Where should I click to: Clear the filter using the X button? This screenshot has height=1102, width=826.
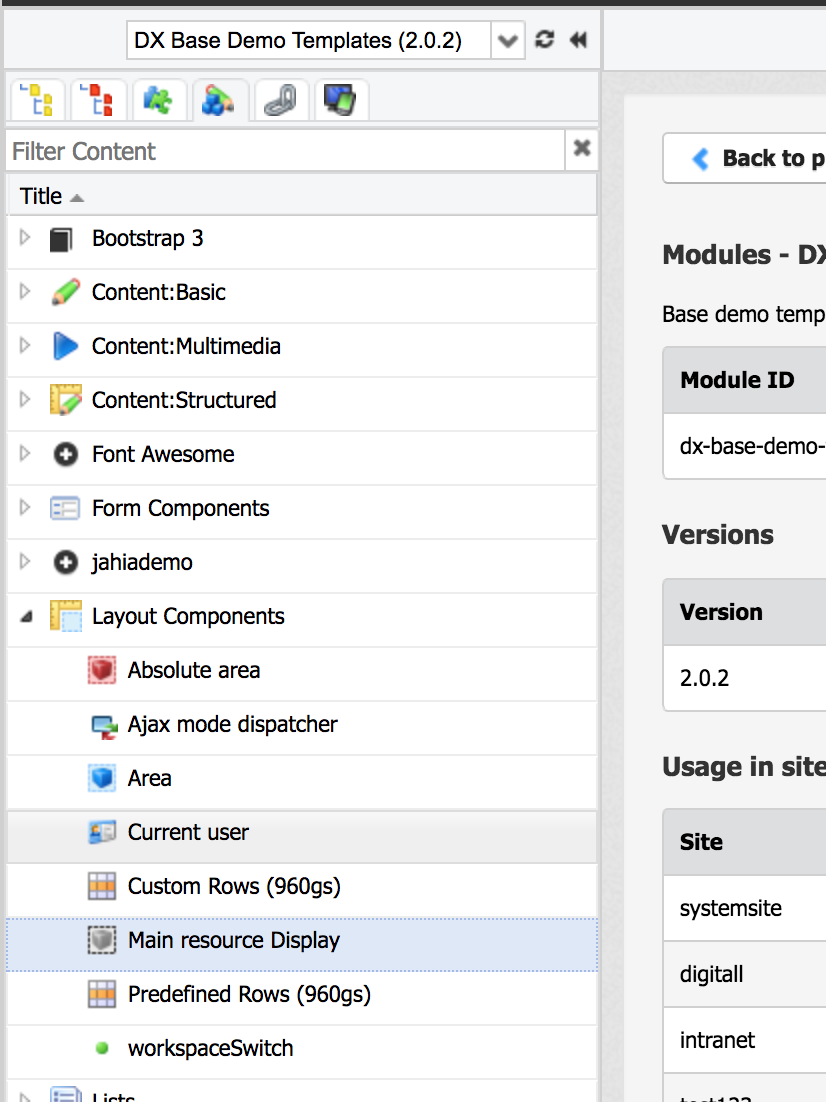pos(581,148)
